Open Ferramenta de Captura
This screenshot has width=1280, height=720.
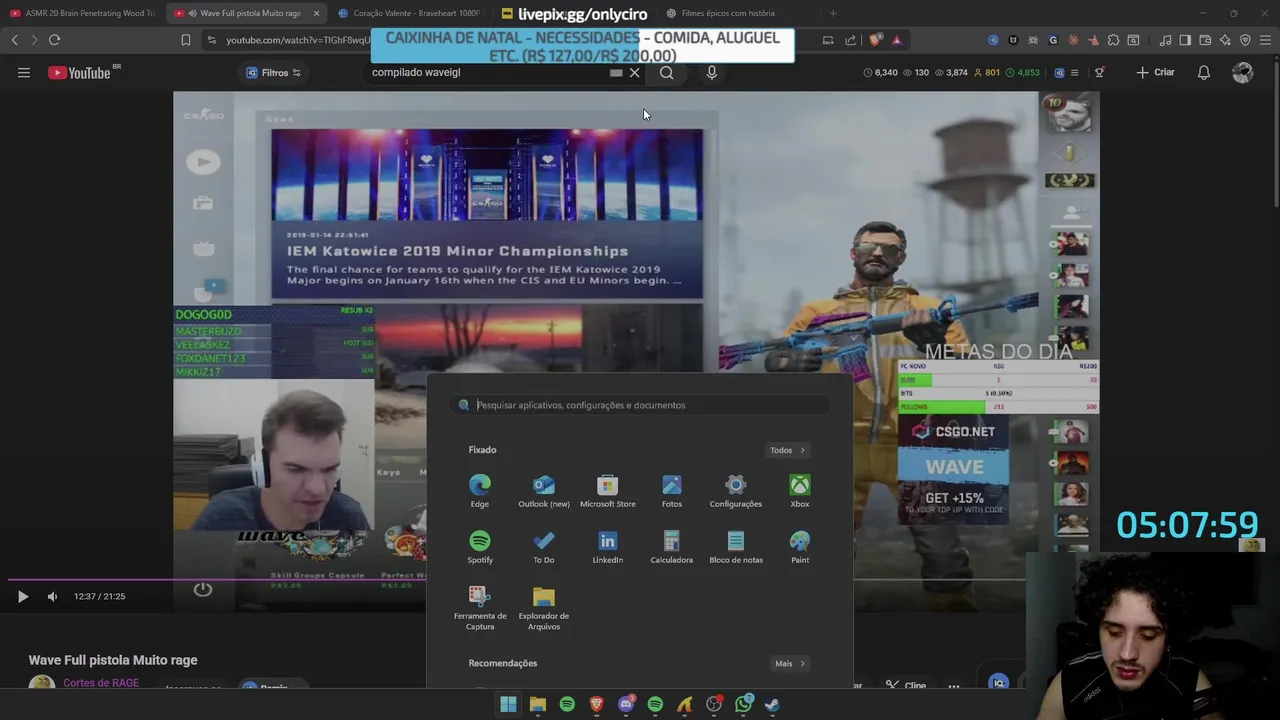pos(480,608)
